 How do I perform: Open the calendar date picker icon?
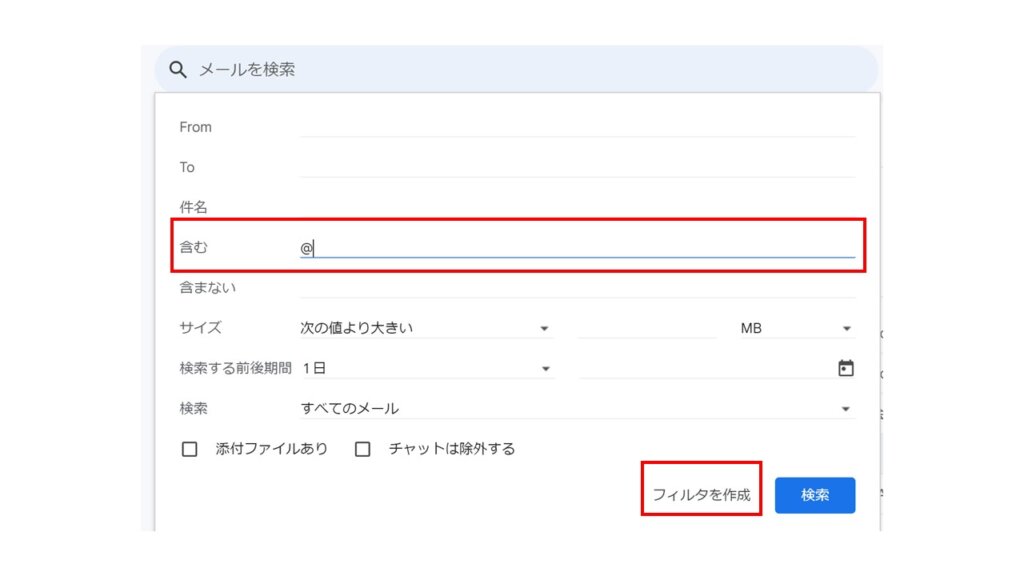click(846, 368)
